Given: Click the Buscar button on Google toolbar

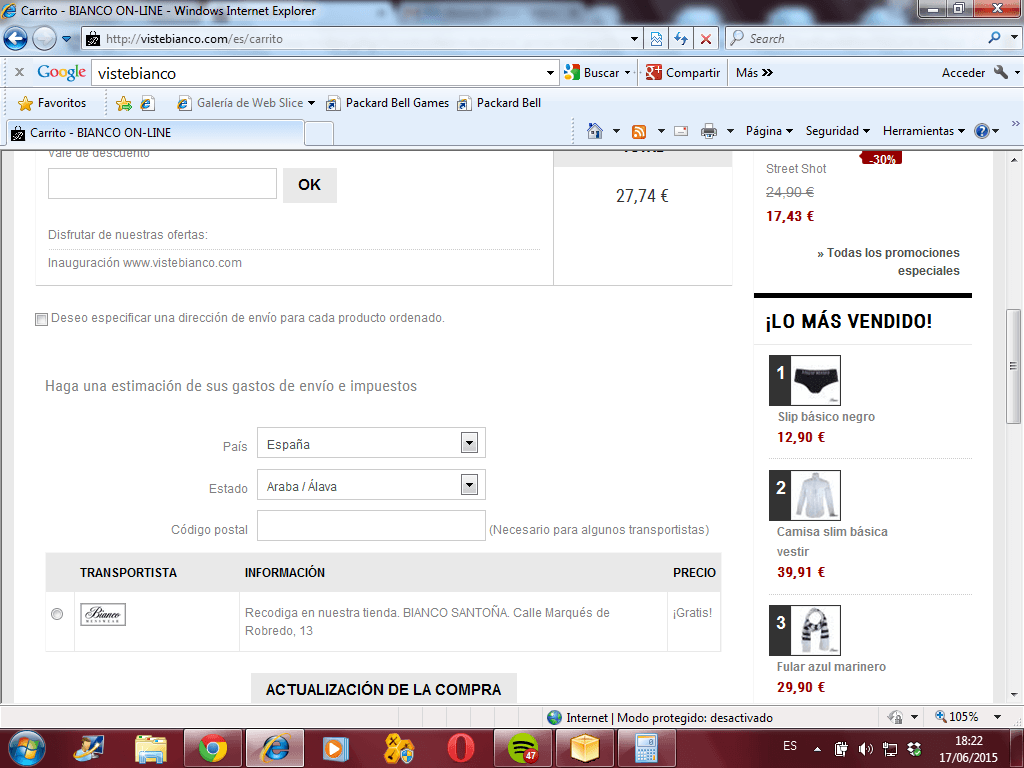Looking at the screenshot, I should 592,72.
